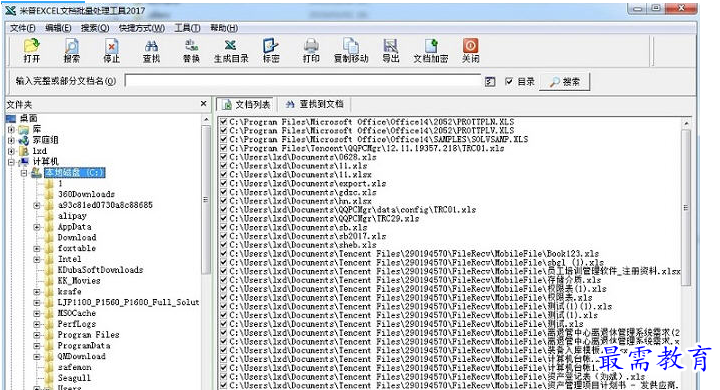This screenshot has height=390, width=720.
Task: Close the 文件夹 panel with X
Action: (203, 104)
